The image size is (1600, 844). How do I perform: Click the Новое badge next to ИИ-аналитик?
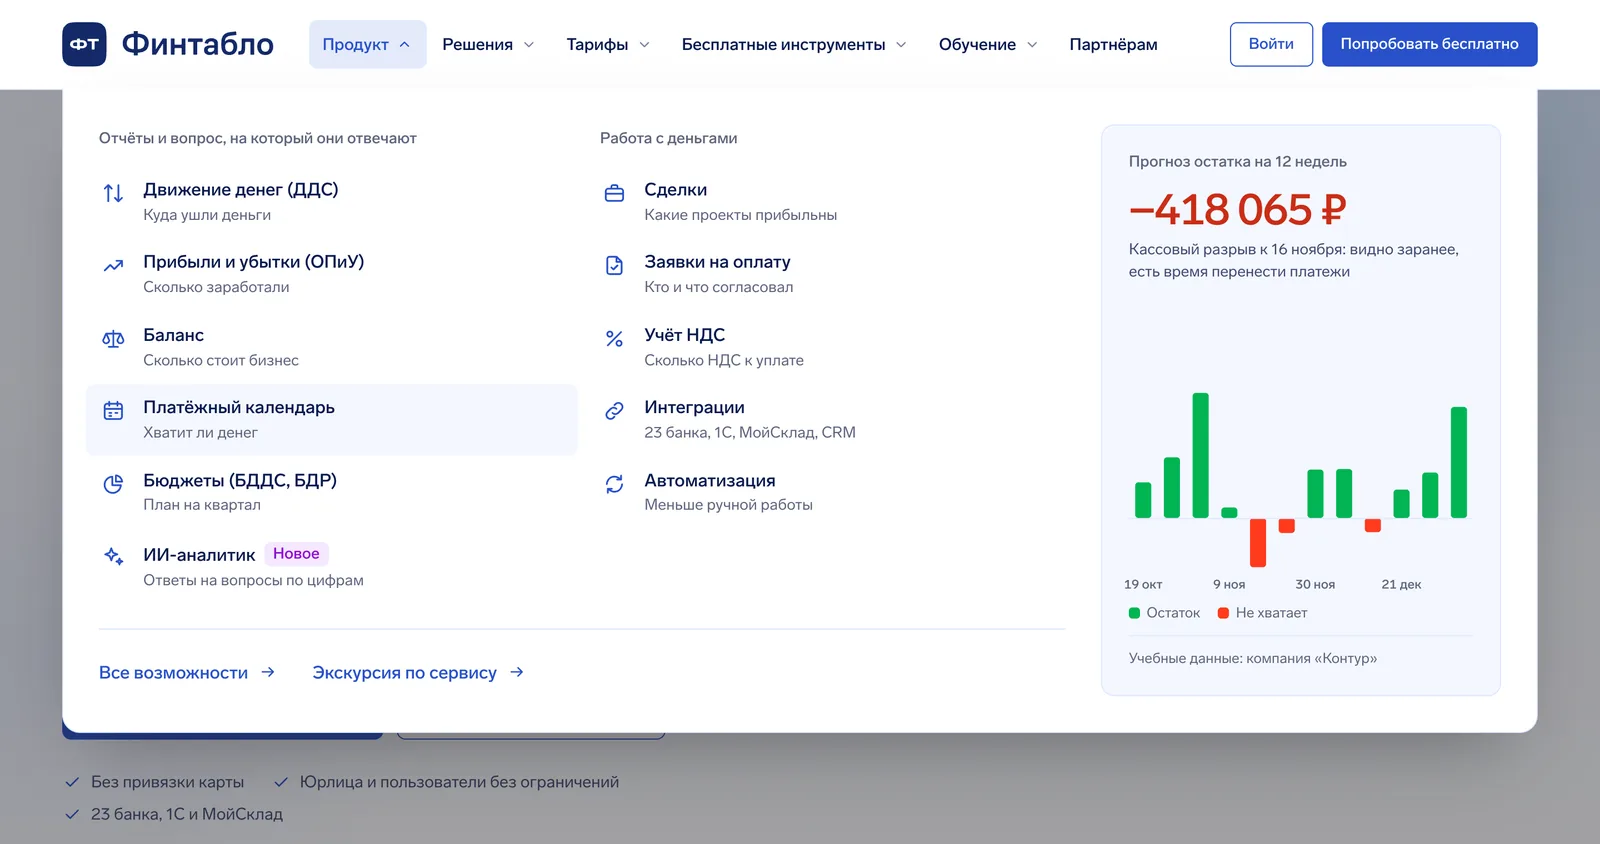[296, 554]
